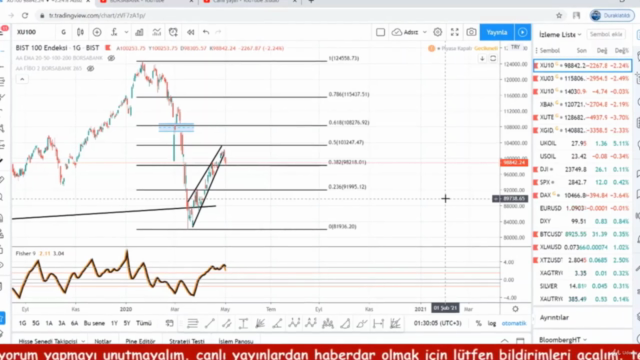640x360 pixels.
Task: Start bar replay with the rewind icon
Action: pos(191,32)
